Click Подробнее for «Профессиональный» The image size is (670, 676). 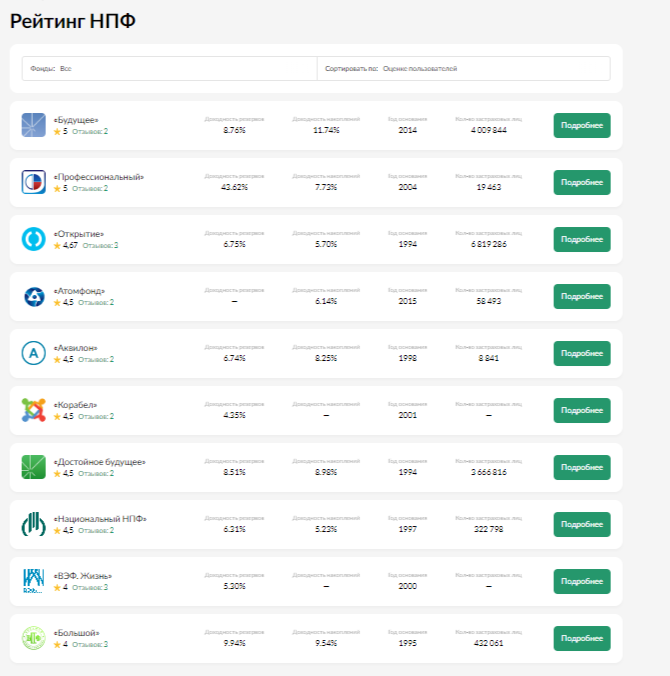582,182
